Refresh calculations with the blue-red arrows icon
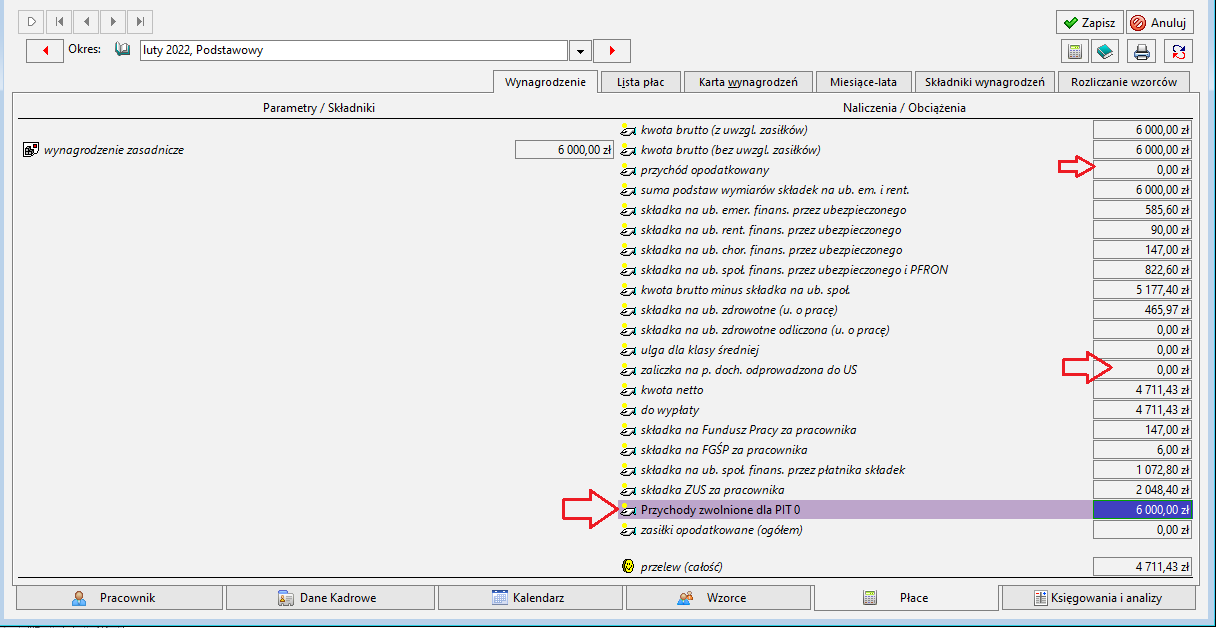Image resolution: width=1217 pixels, height=628 pixels. 1179,51
